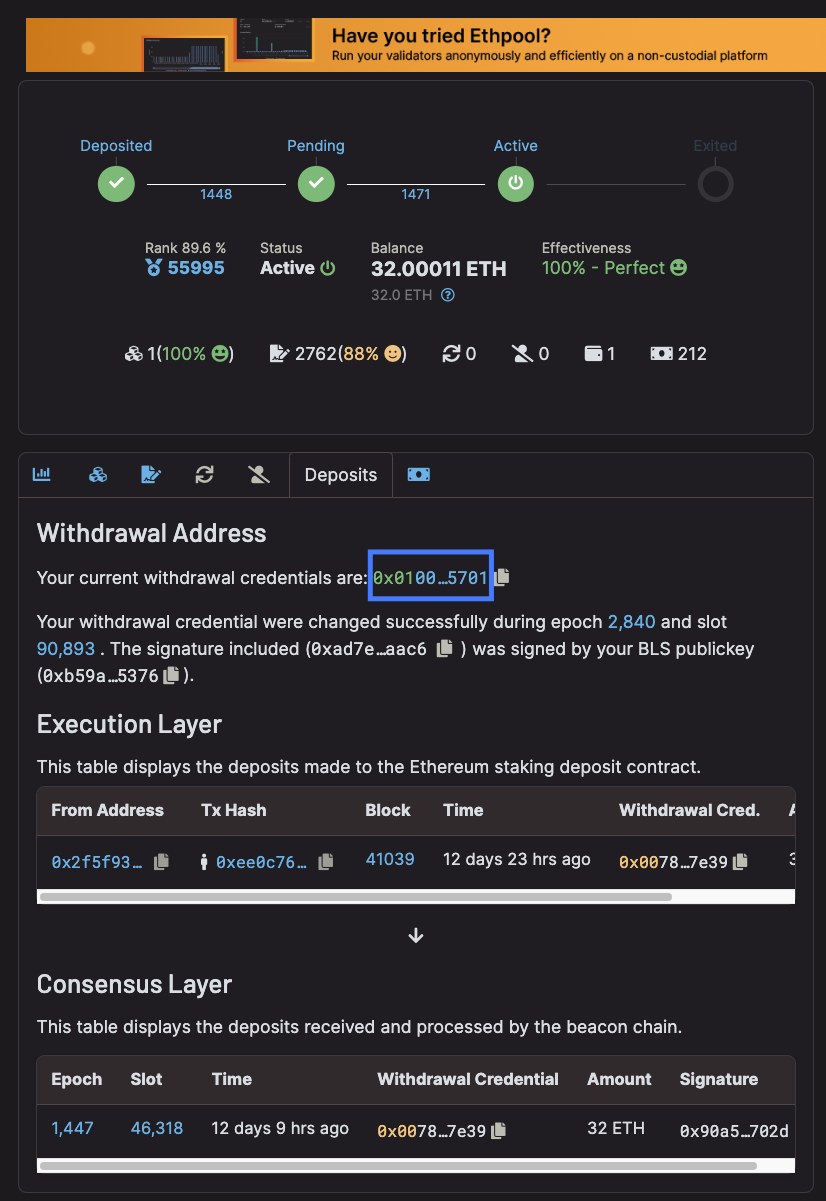The image size is (826, 1201).
Task: Copy signature 0xad7e…aac6
Action: pyautogui.click(x=445, y=649)
